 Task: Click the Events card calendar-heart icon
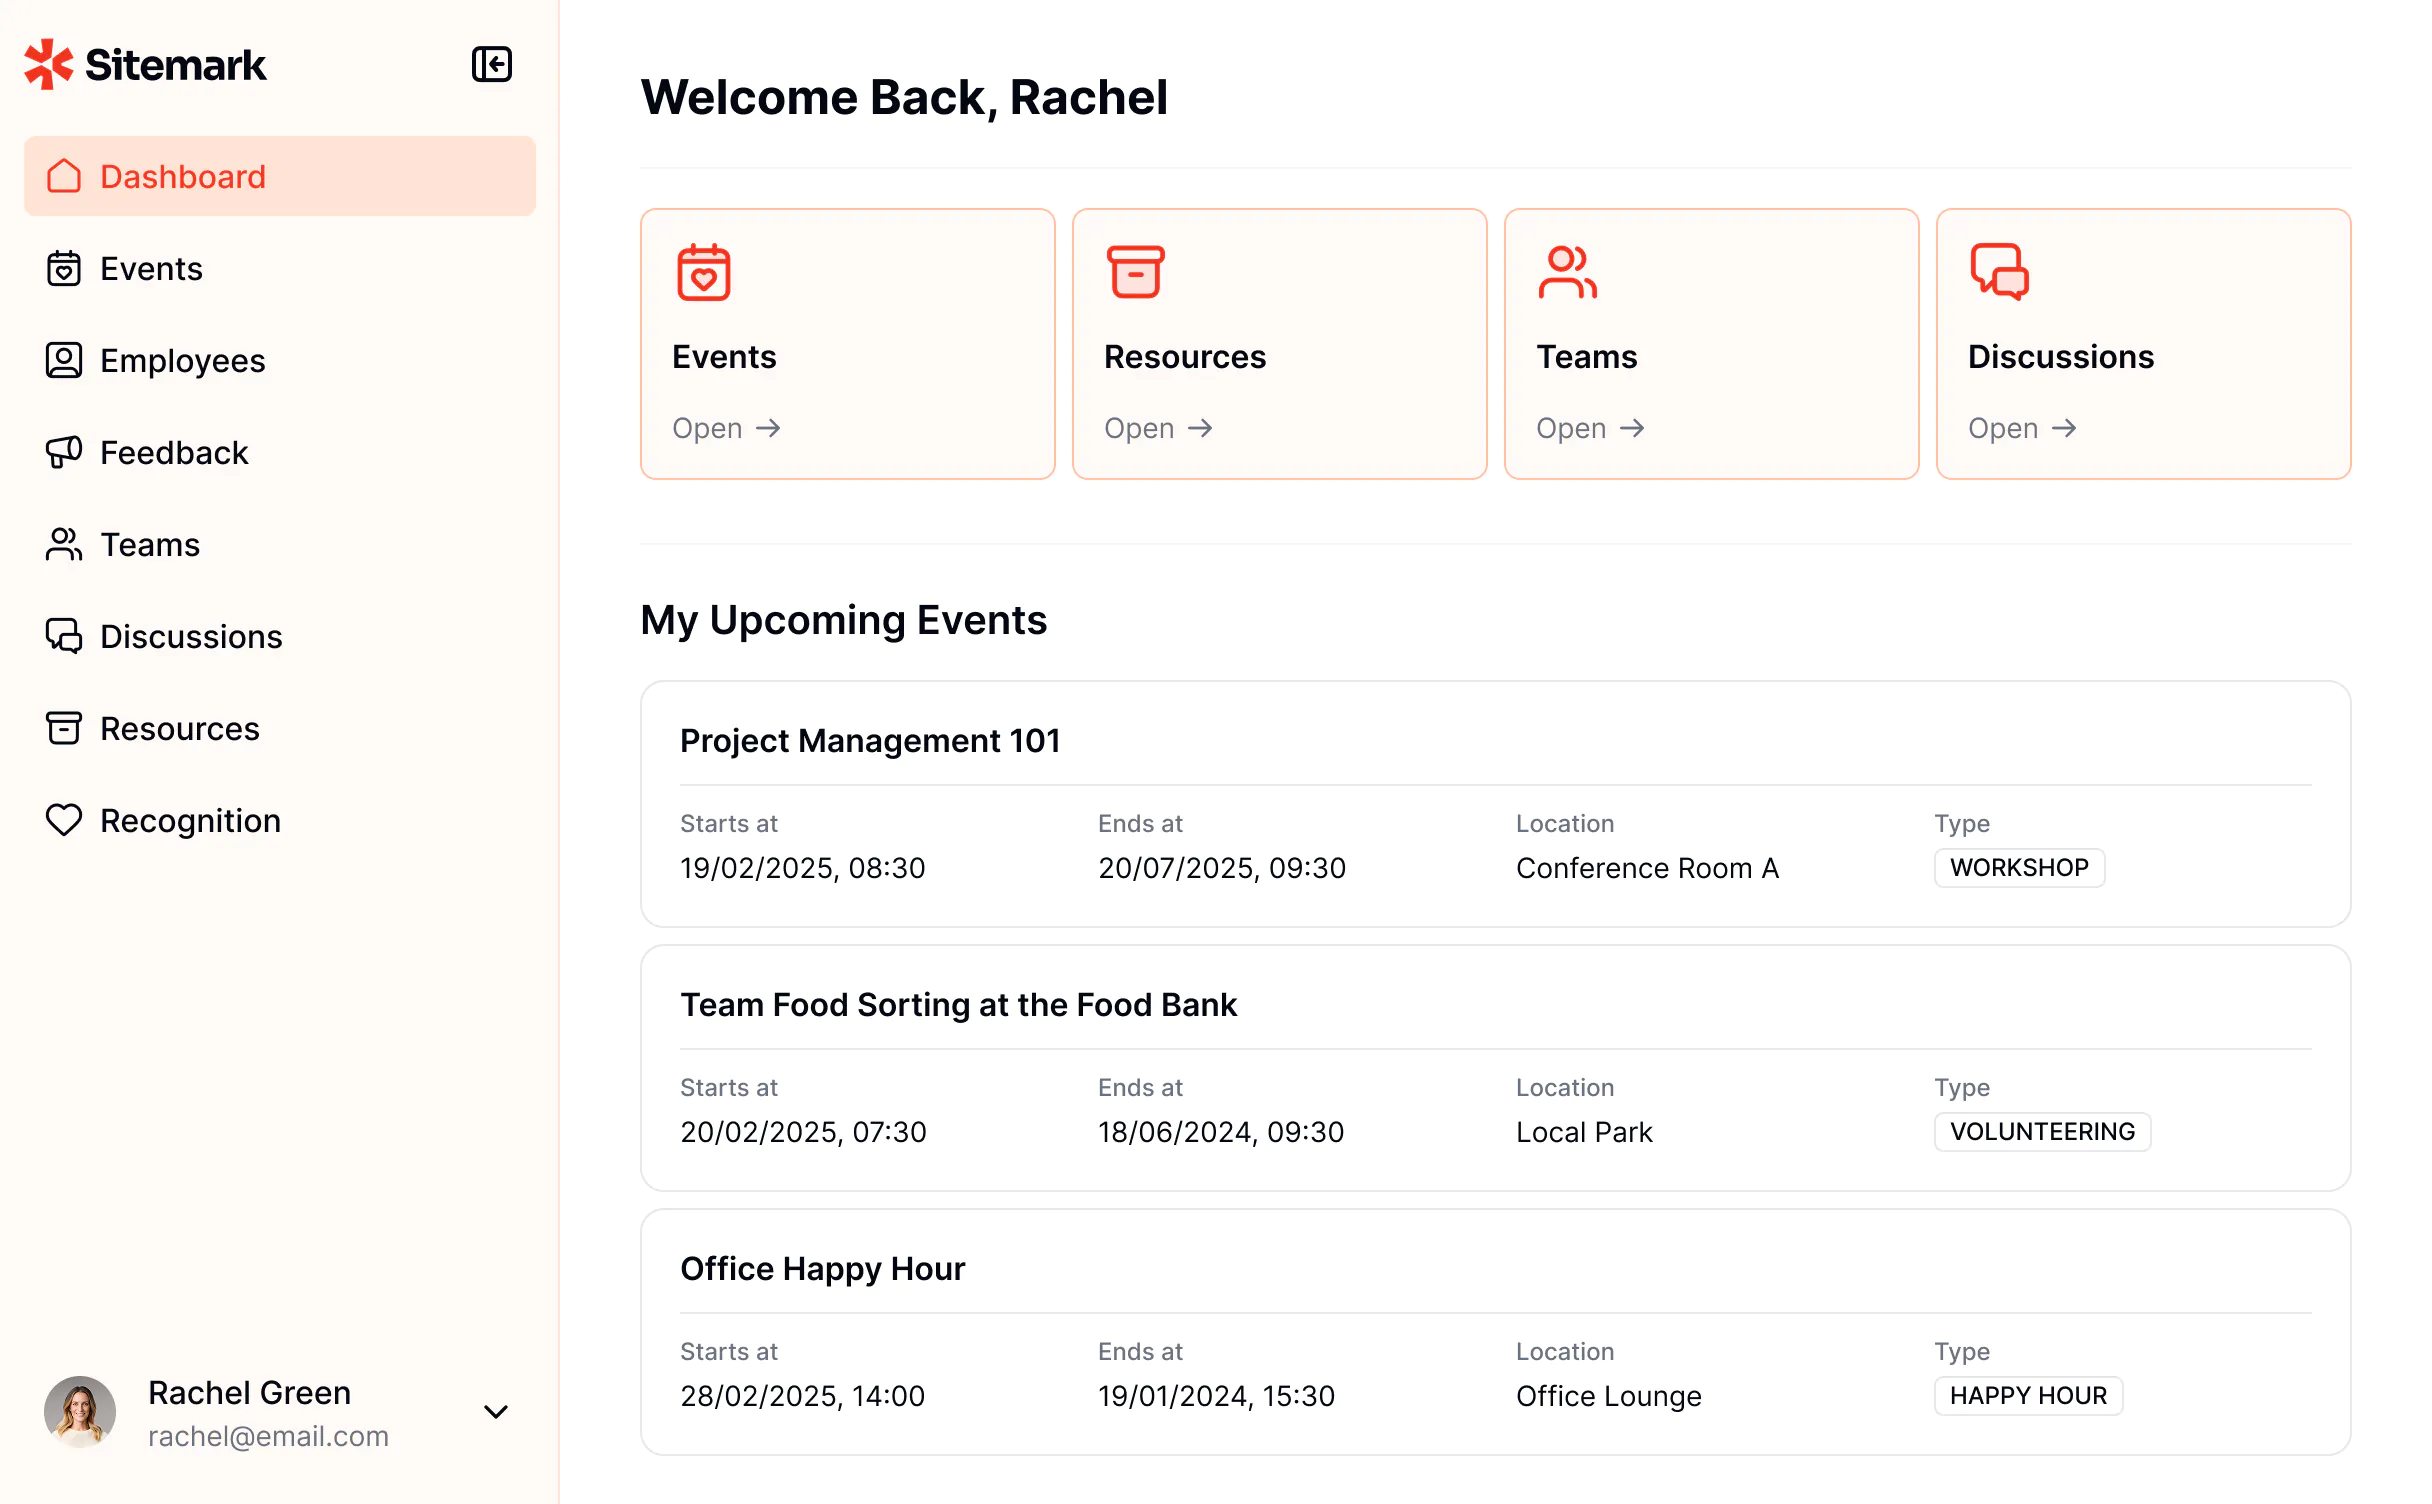pyautogui.click(x=704, y=272)
